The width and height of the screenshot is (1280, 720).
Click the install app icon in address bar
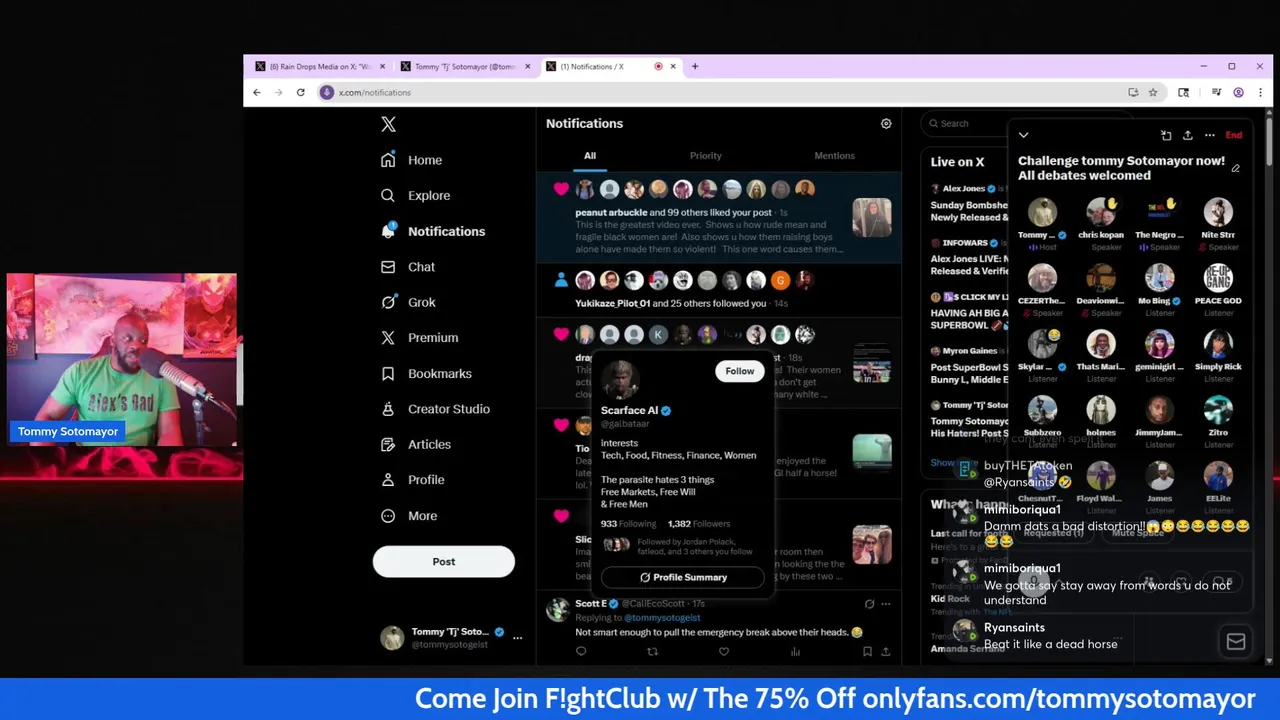point(1133,92)
